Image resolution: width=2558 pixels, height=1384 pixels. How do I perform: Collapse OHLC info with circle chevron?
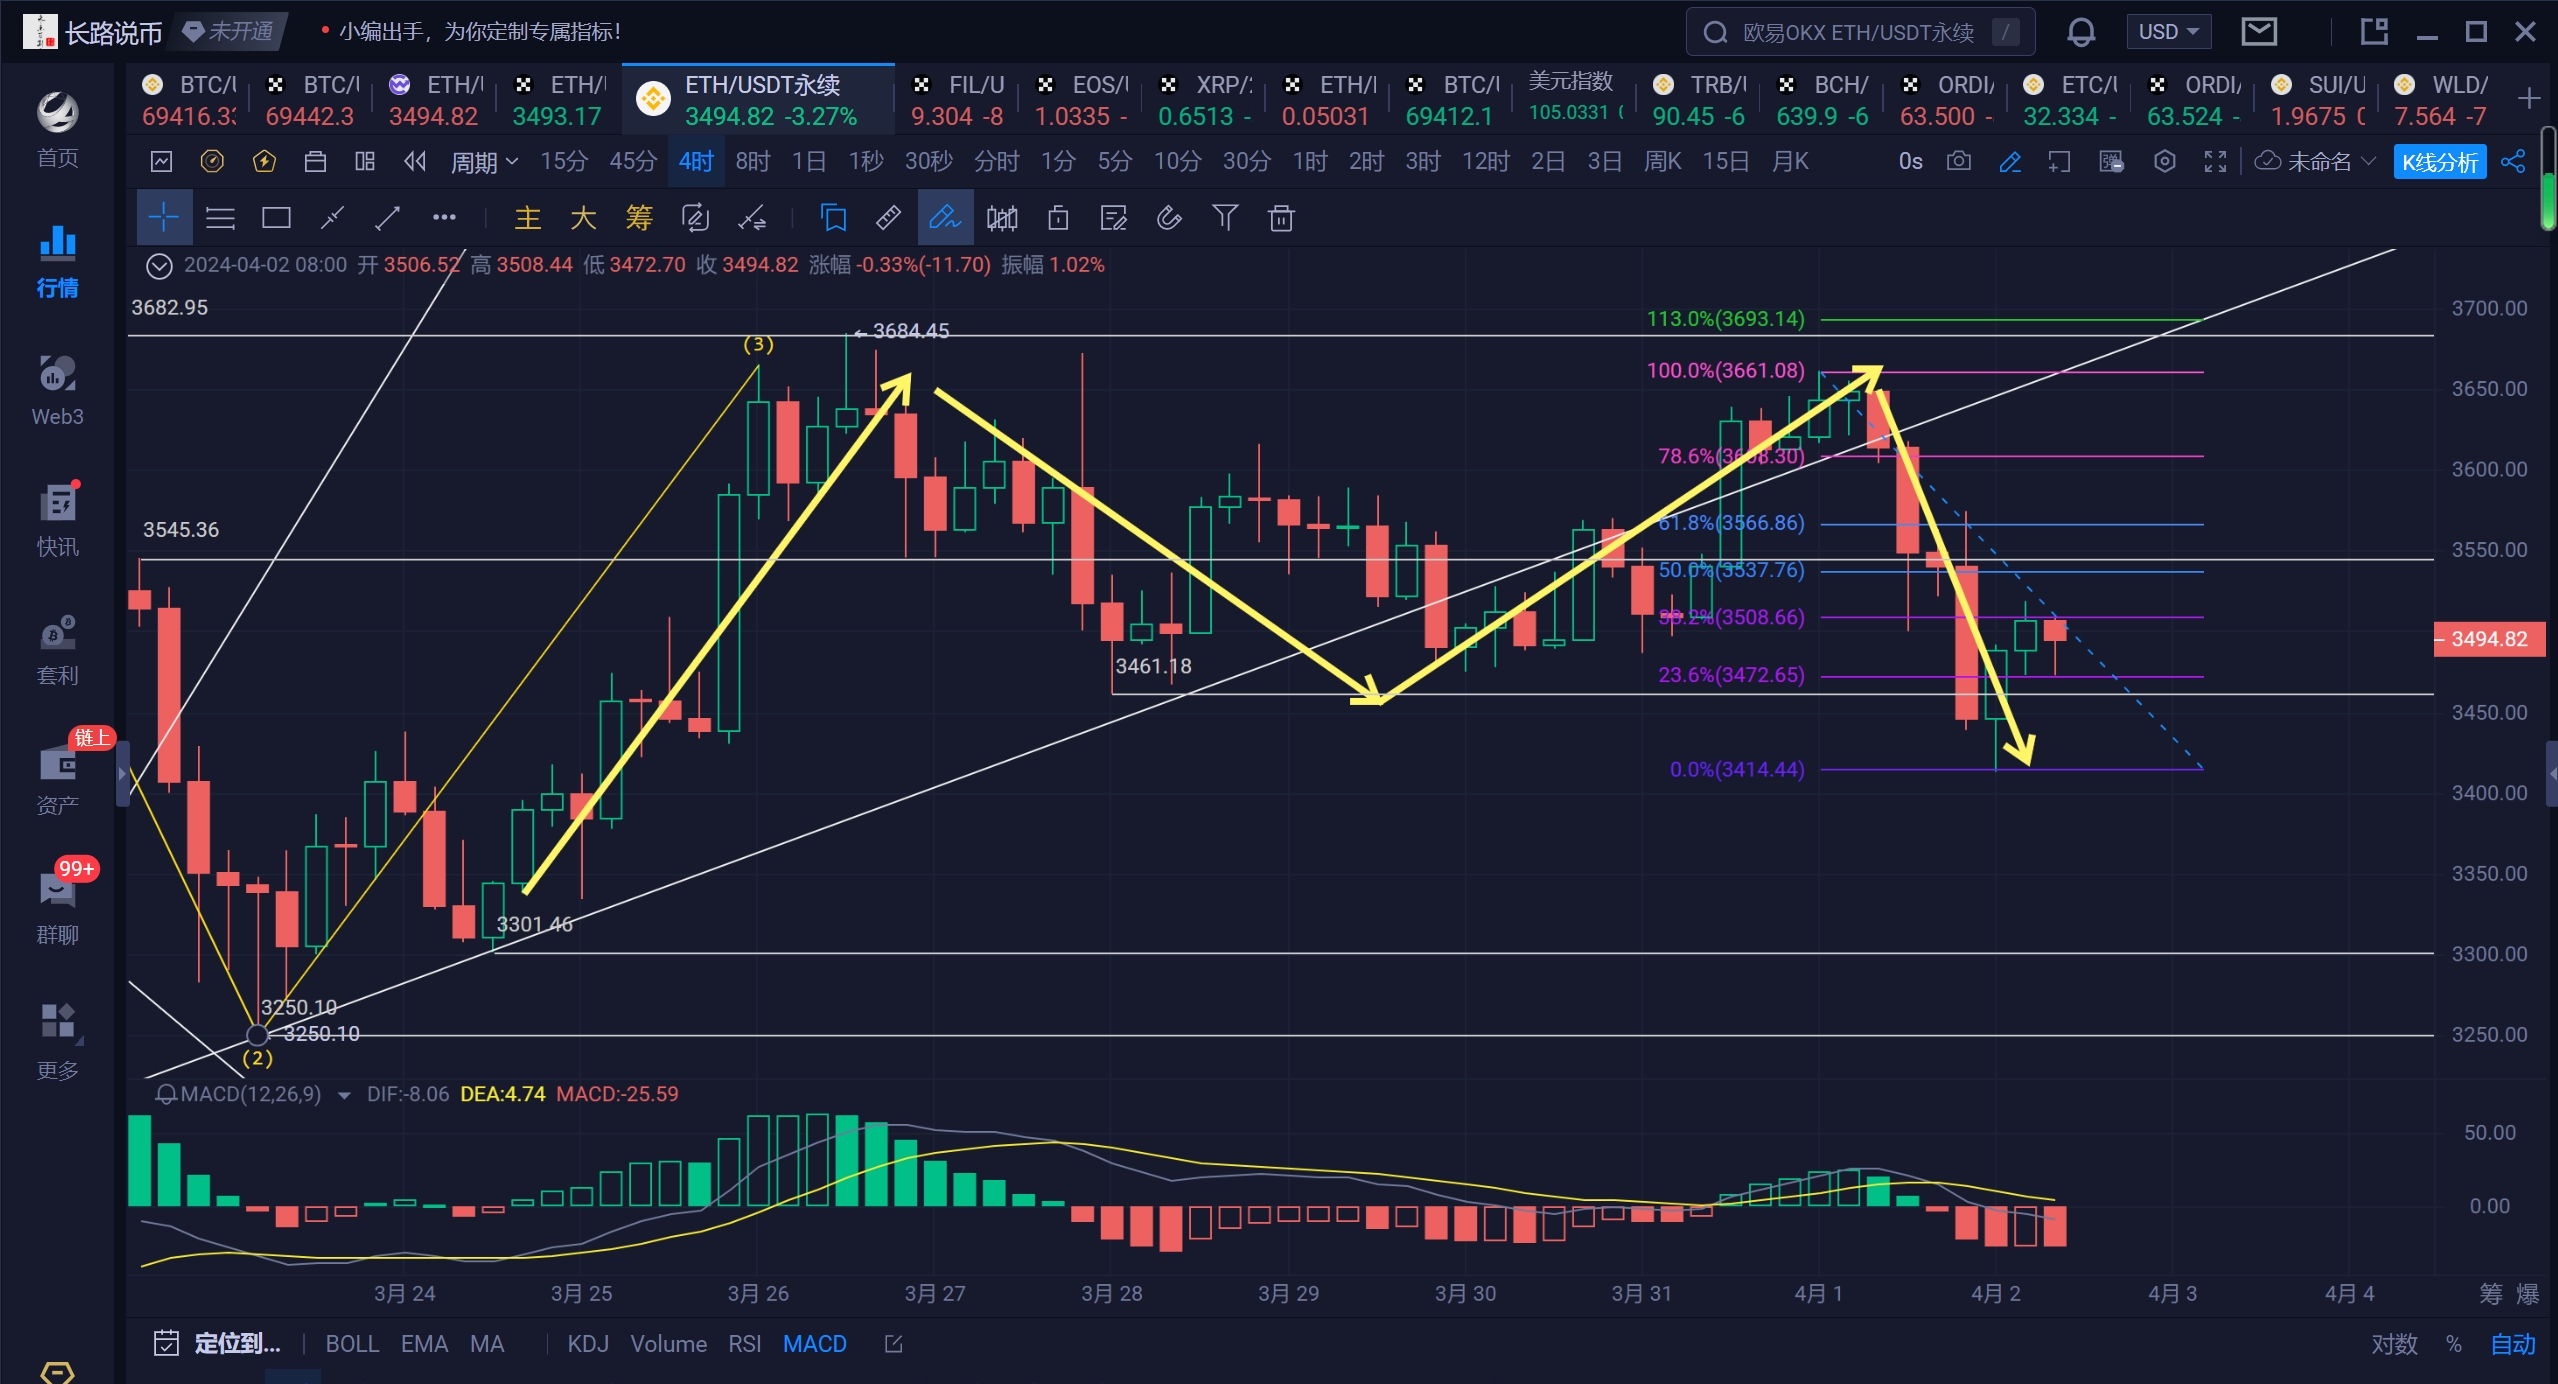click(x=159, y=265)
